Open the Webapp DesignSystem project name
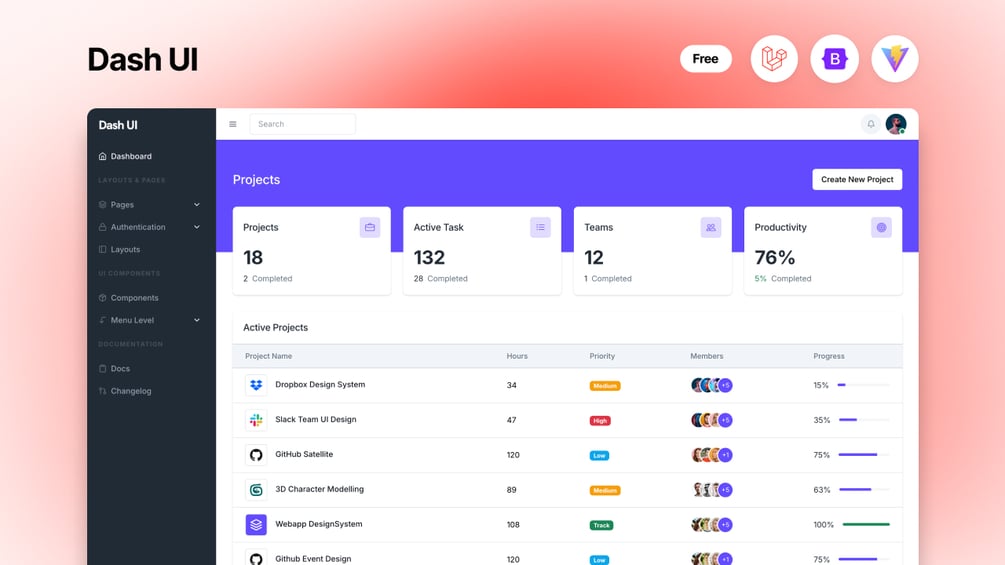This screenshot has width=1005, height=565. point(319,524)
